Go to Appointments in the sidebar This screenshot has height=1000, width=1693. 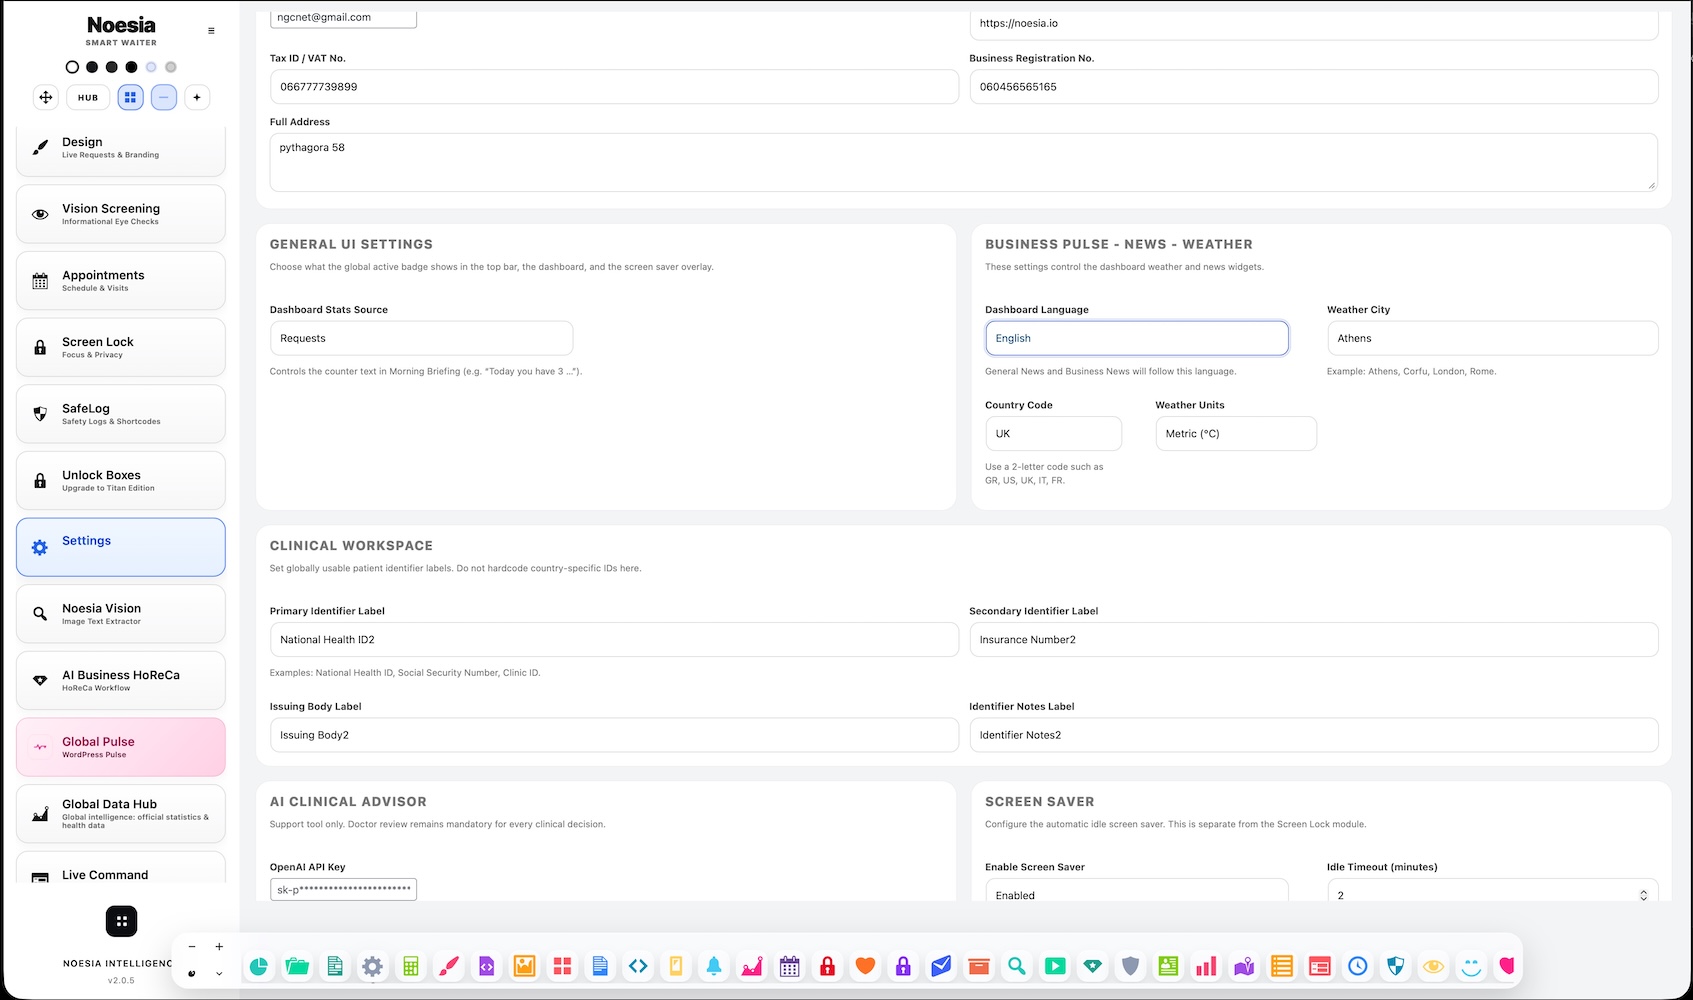(x=121, y=281)
